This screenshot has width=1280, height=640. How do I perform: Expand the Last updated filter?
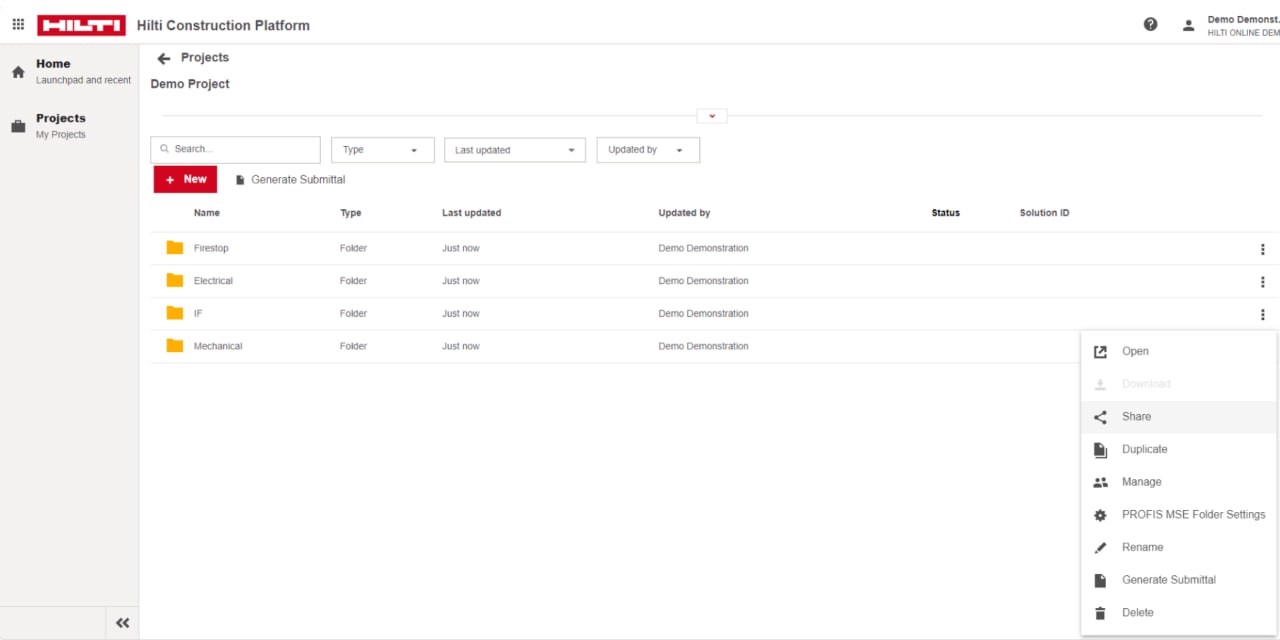pyautogui.click(x=514, y=149)
